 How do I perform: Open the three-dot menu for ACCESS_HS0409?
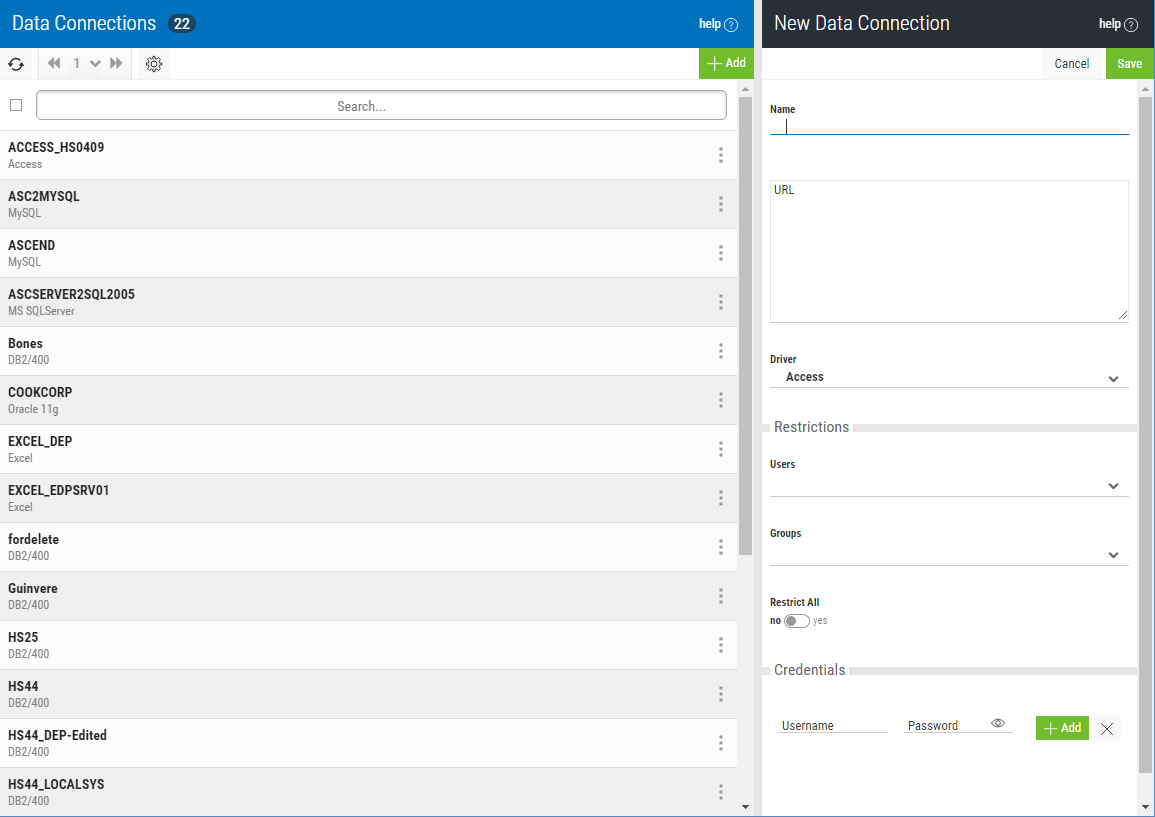tap(720, 155)
